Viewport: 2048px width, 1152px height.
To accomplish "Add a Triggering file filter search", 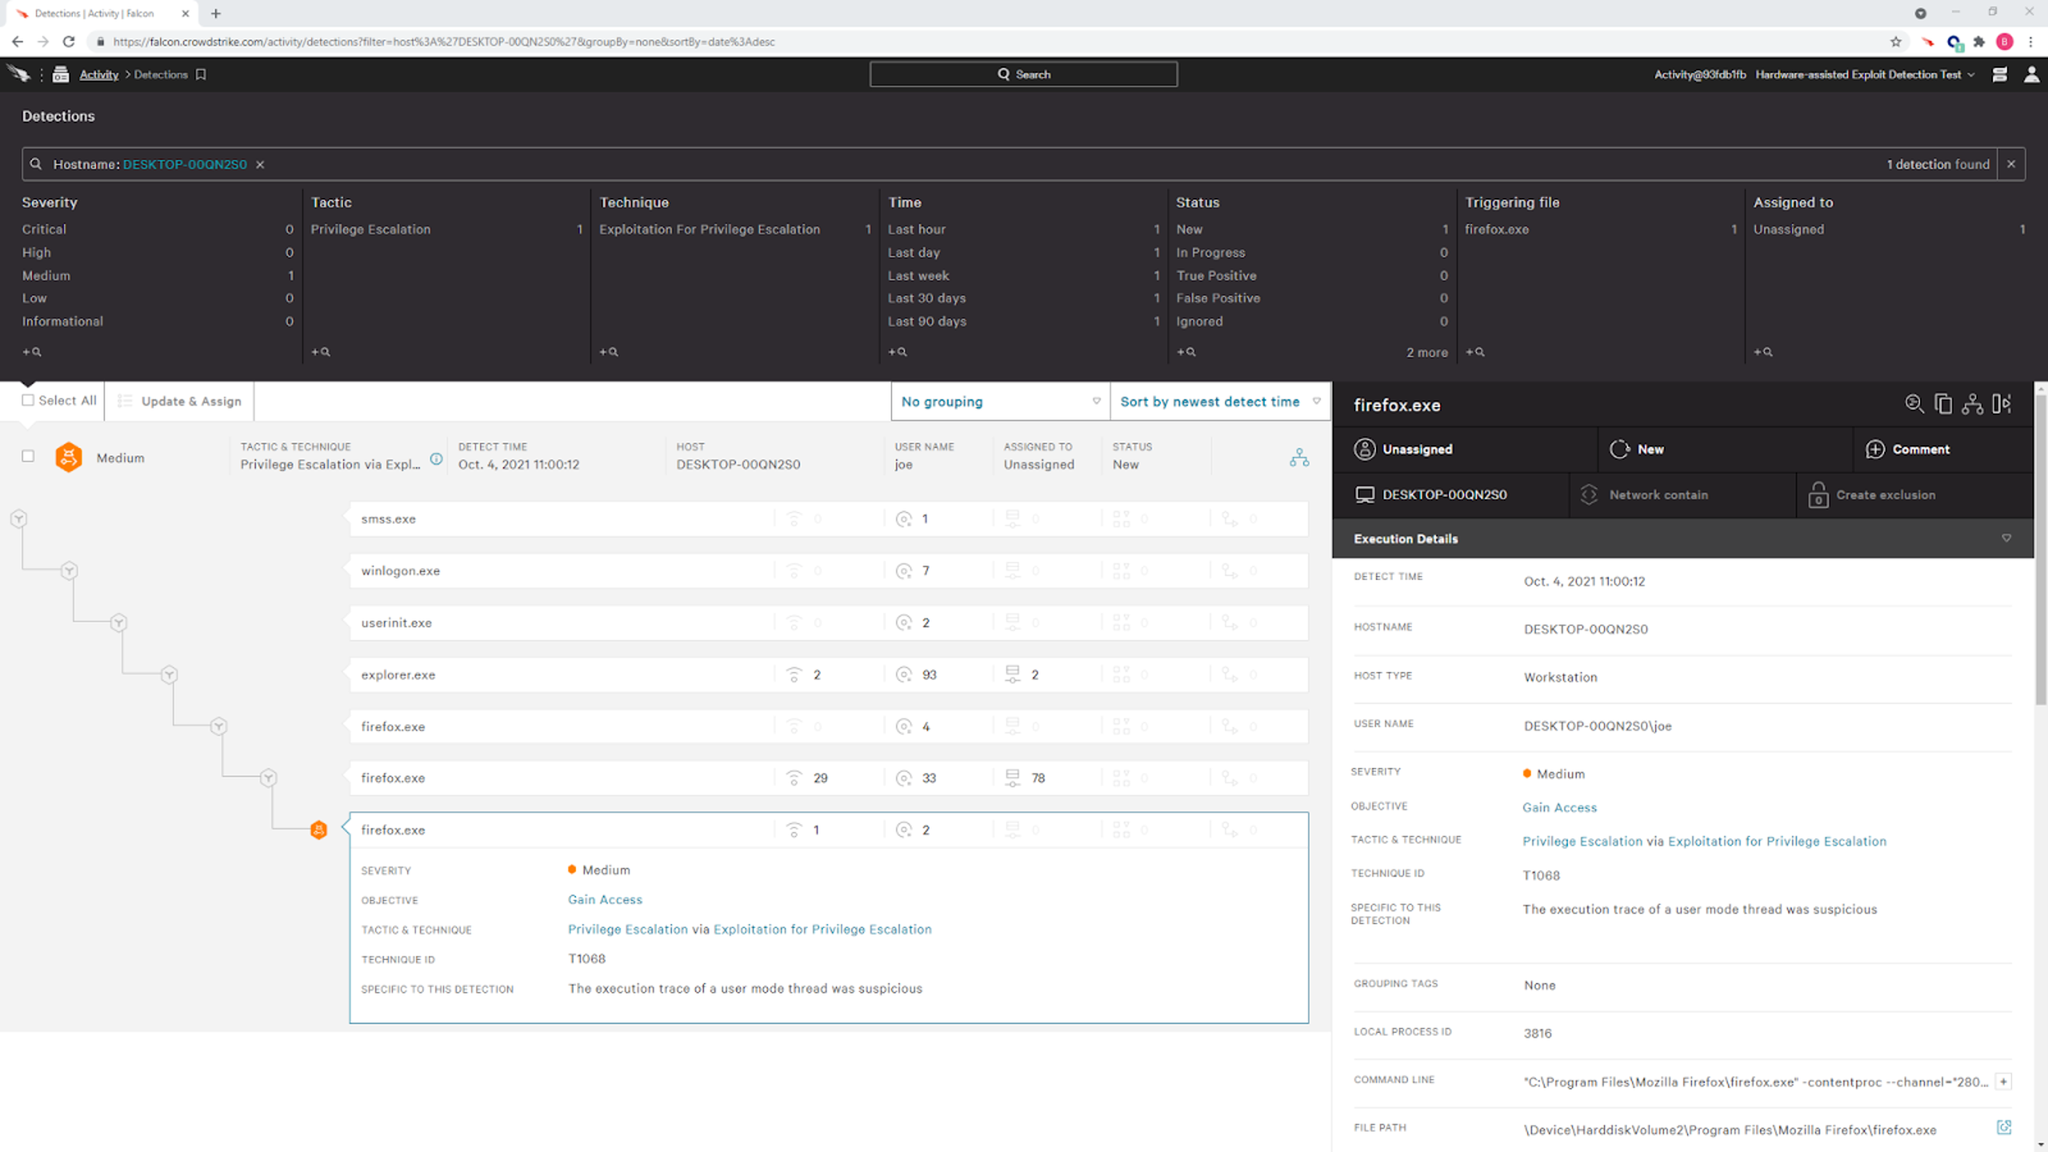I will (1475, 352).
